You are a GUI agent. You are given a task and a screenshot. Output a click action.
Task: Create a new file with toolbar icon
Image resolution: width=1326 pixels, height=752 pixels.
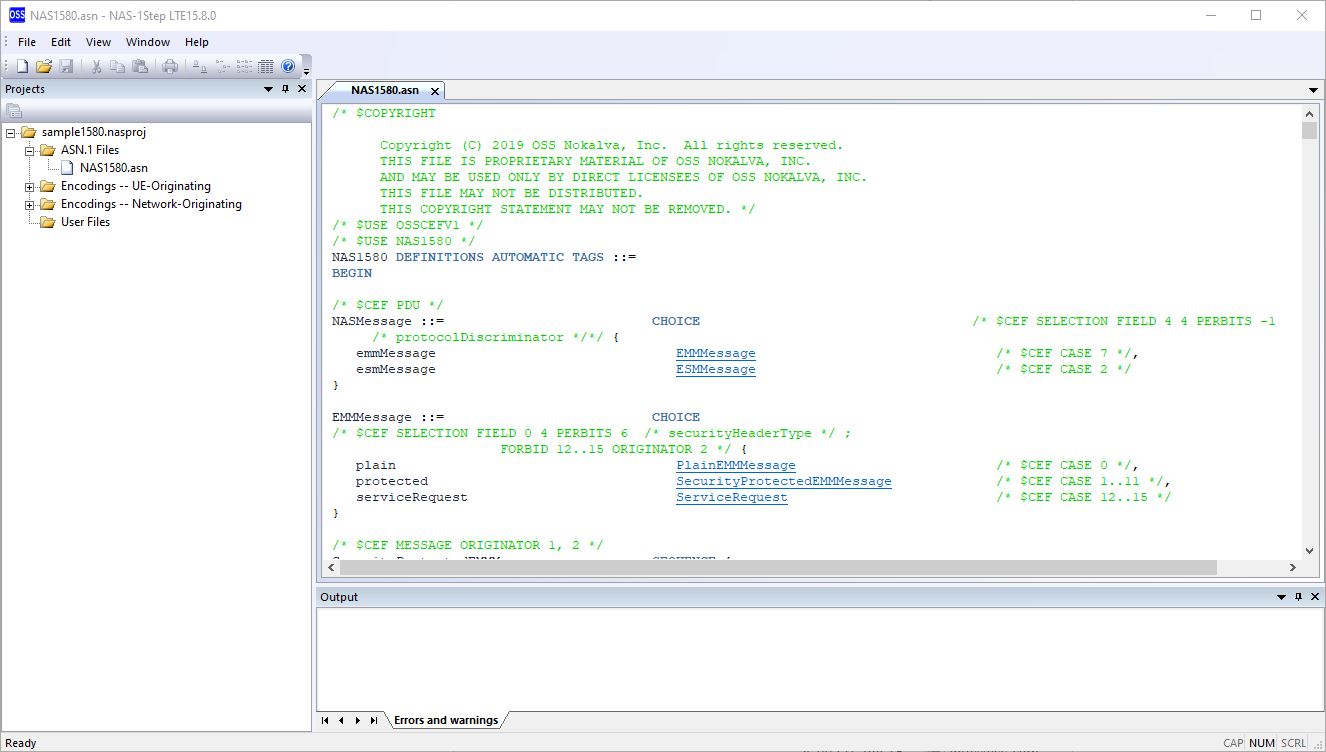click(x=22, y=67)
